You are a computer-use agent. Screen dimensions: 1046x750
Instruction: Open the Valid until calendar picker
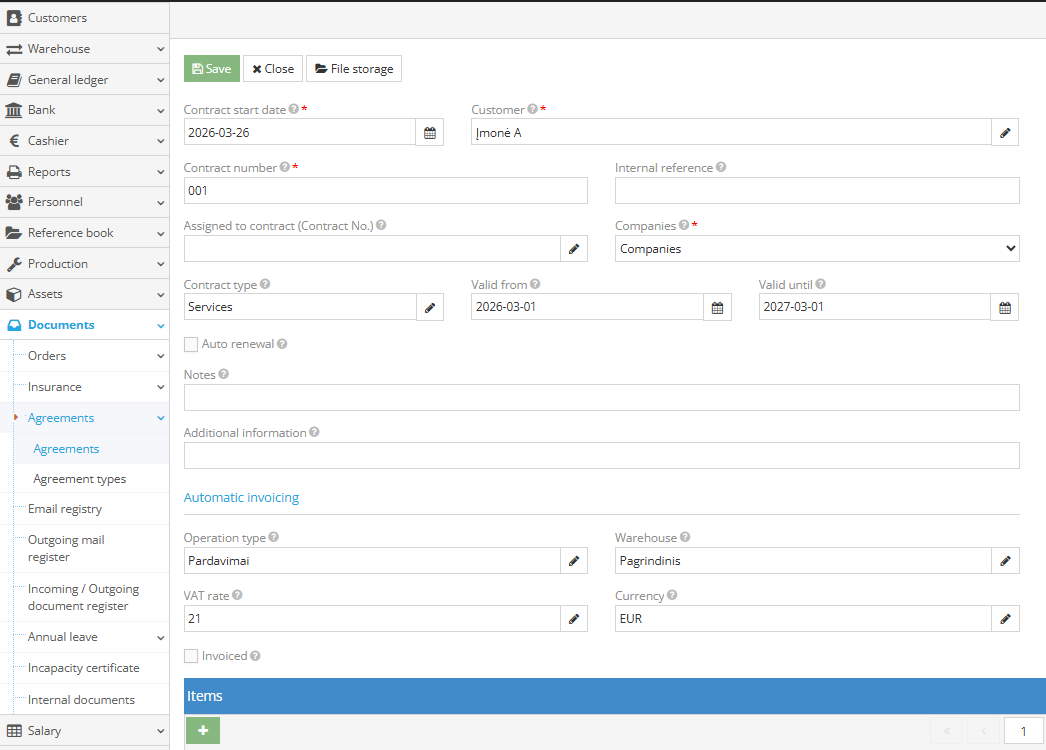click(x=1005, y=307)
